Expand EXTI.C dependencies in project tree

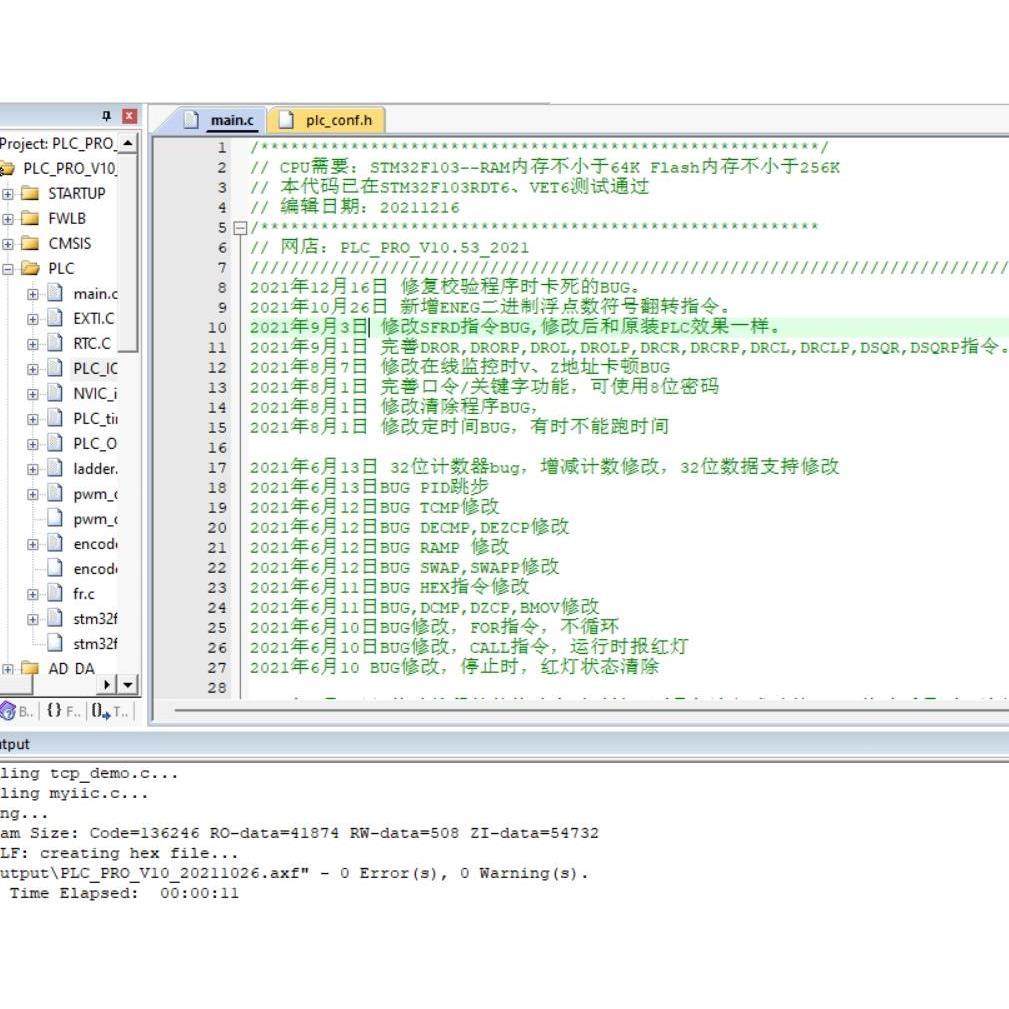coord(33,319)
